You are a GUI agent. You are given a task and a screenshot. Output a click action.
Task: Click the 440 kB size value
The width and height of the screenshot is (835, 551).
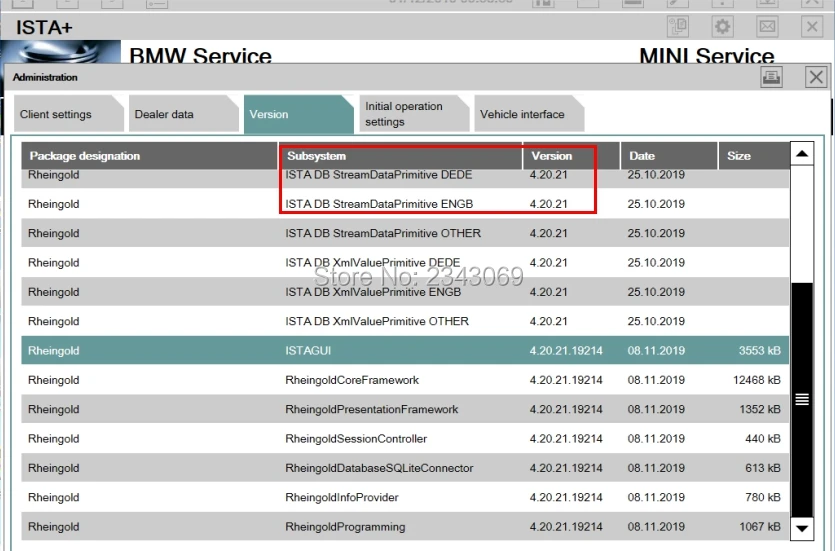point(763,439)
